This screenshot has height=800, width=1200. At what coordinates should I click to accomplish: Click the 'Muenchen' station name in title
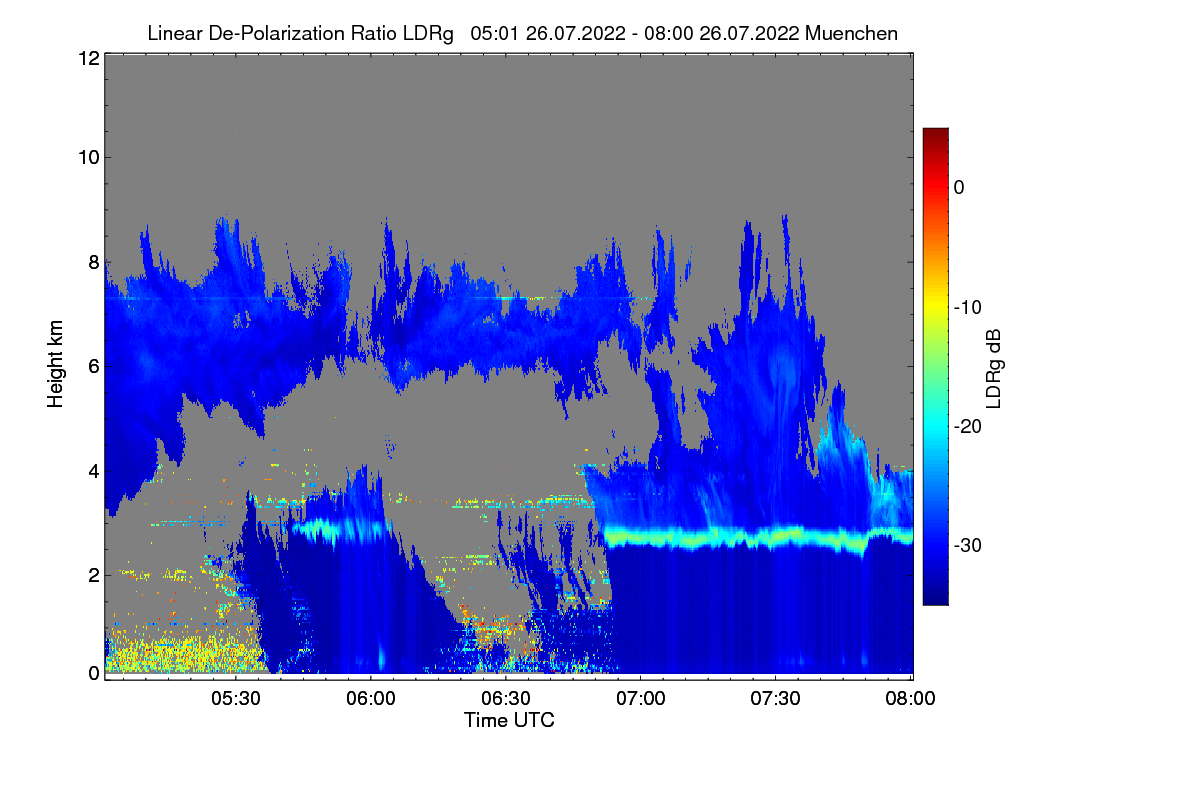pos(851,33)
